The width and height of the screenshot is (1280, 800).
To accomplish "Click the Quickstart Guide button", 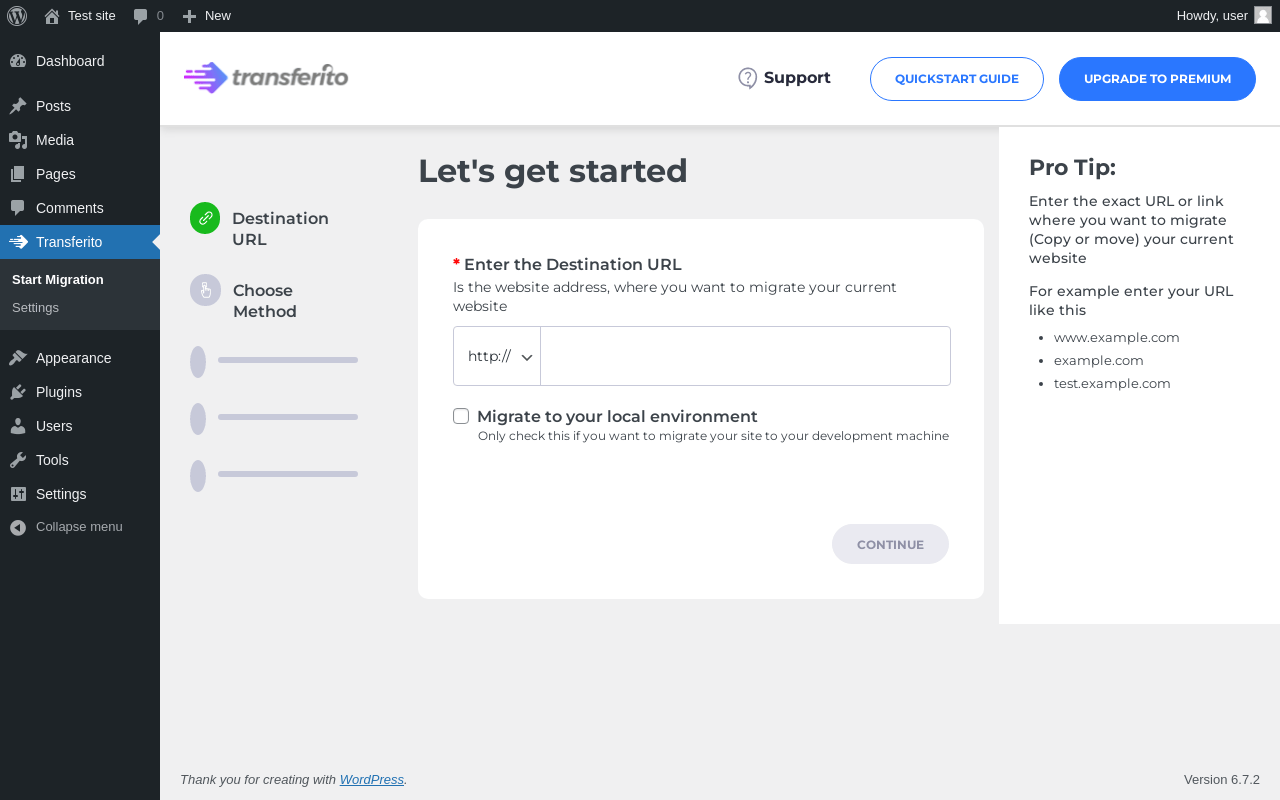I will 956,79.
